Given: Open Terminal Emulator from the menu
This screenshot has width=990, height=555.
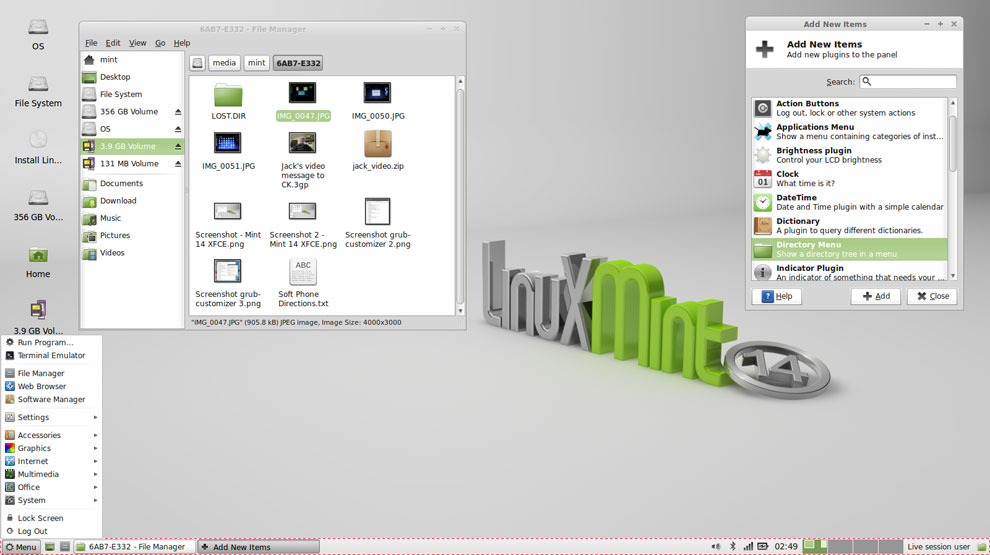Looking at the screenshot, I should (52, 355).
